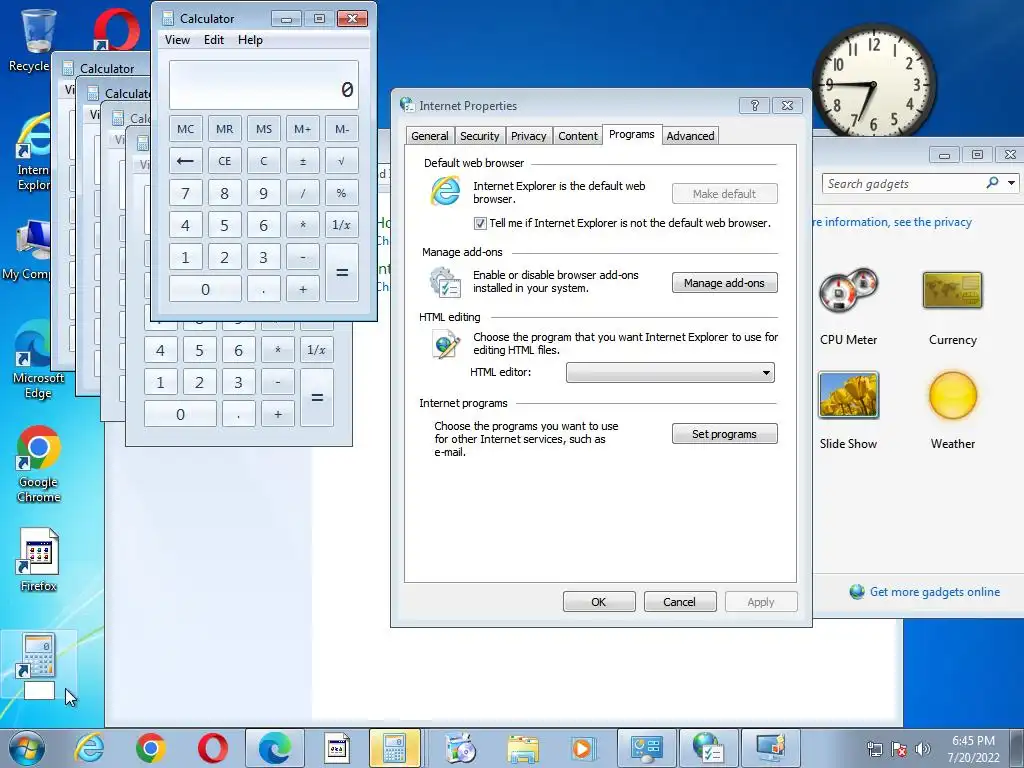Click digit 7 on front Calculator

point(185,193)
